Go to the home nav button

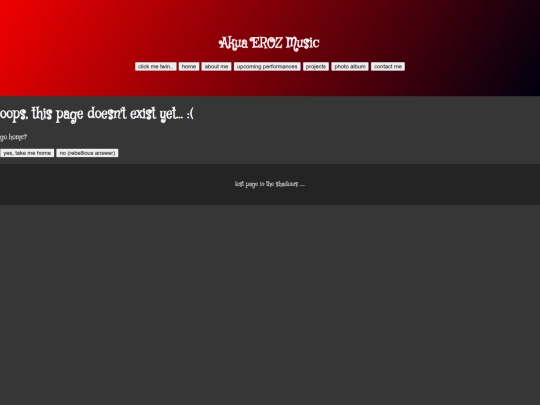click(x=189, y=66)
